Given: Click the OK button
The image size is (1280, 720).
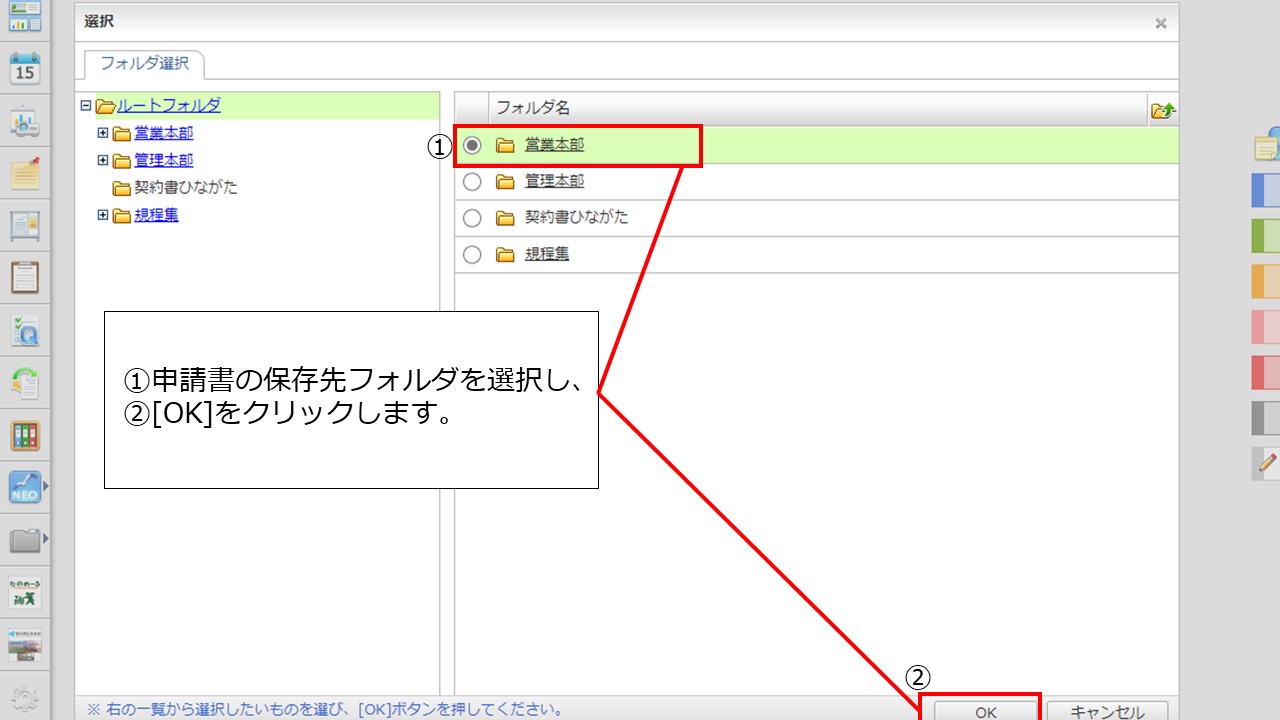Looking at the screenshot, I should [x=985, y=712].
